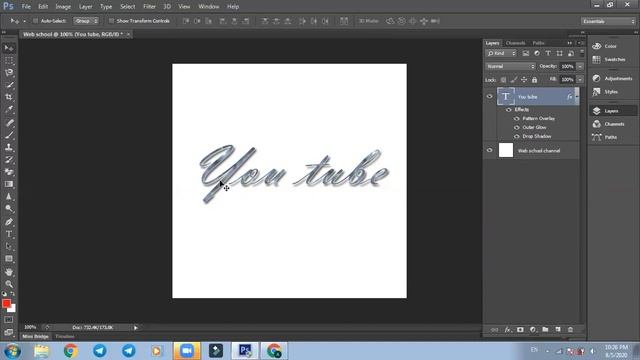Hide the Drop Shadow effect

(517, 136)
